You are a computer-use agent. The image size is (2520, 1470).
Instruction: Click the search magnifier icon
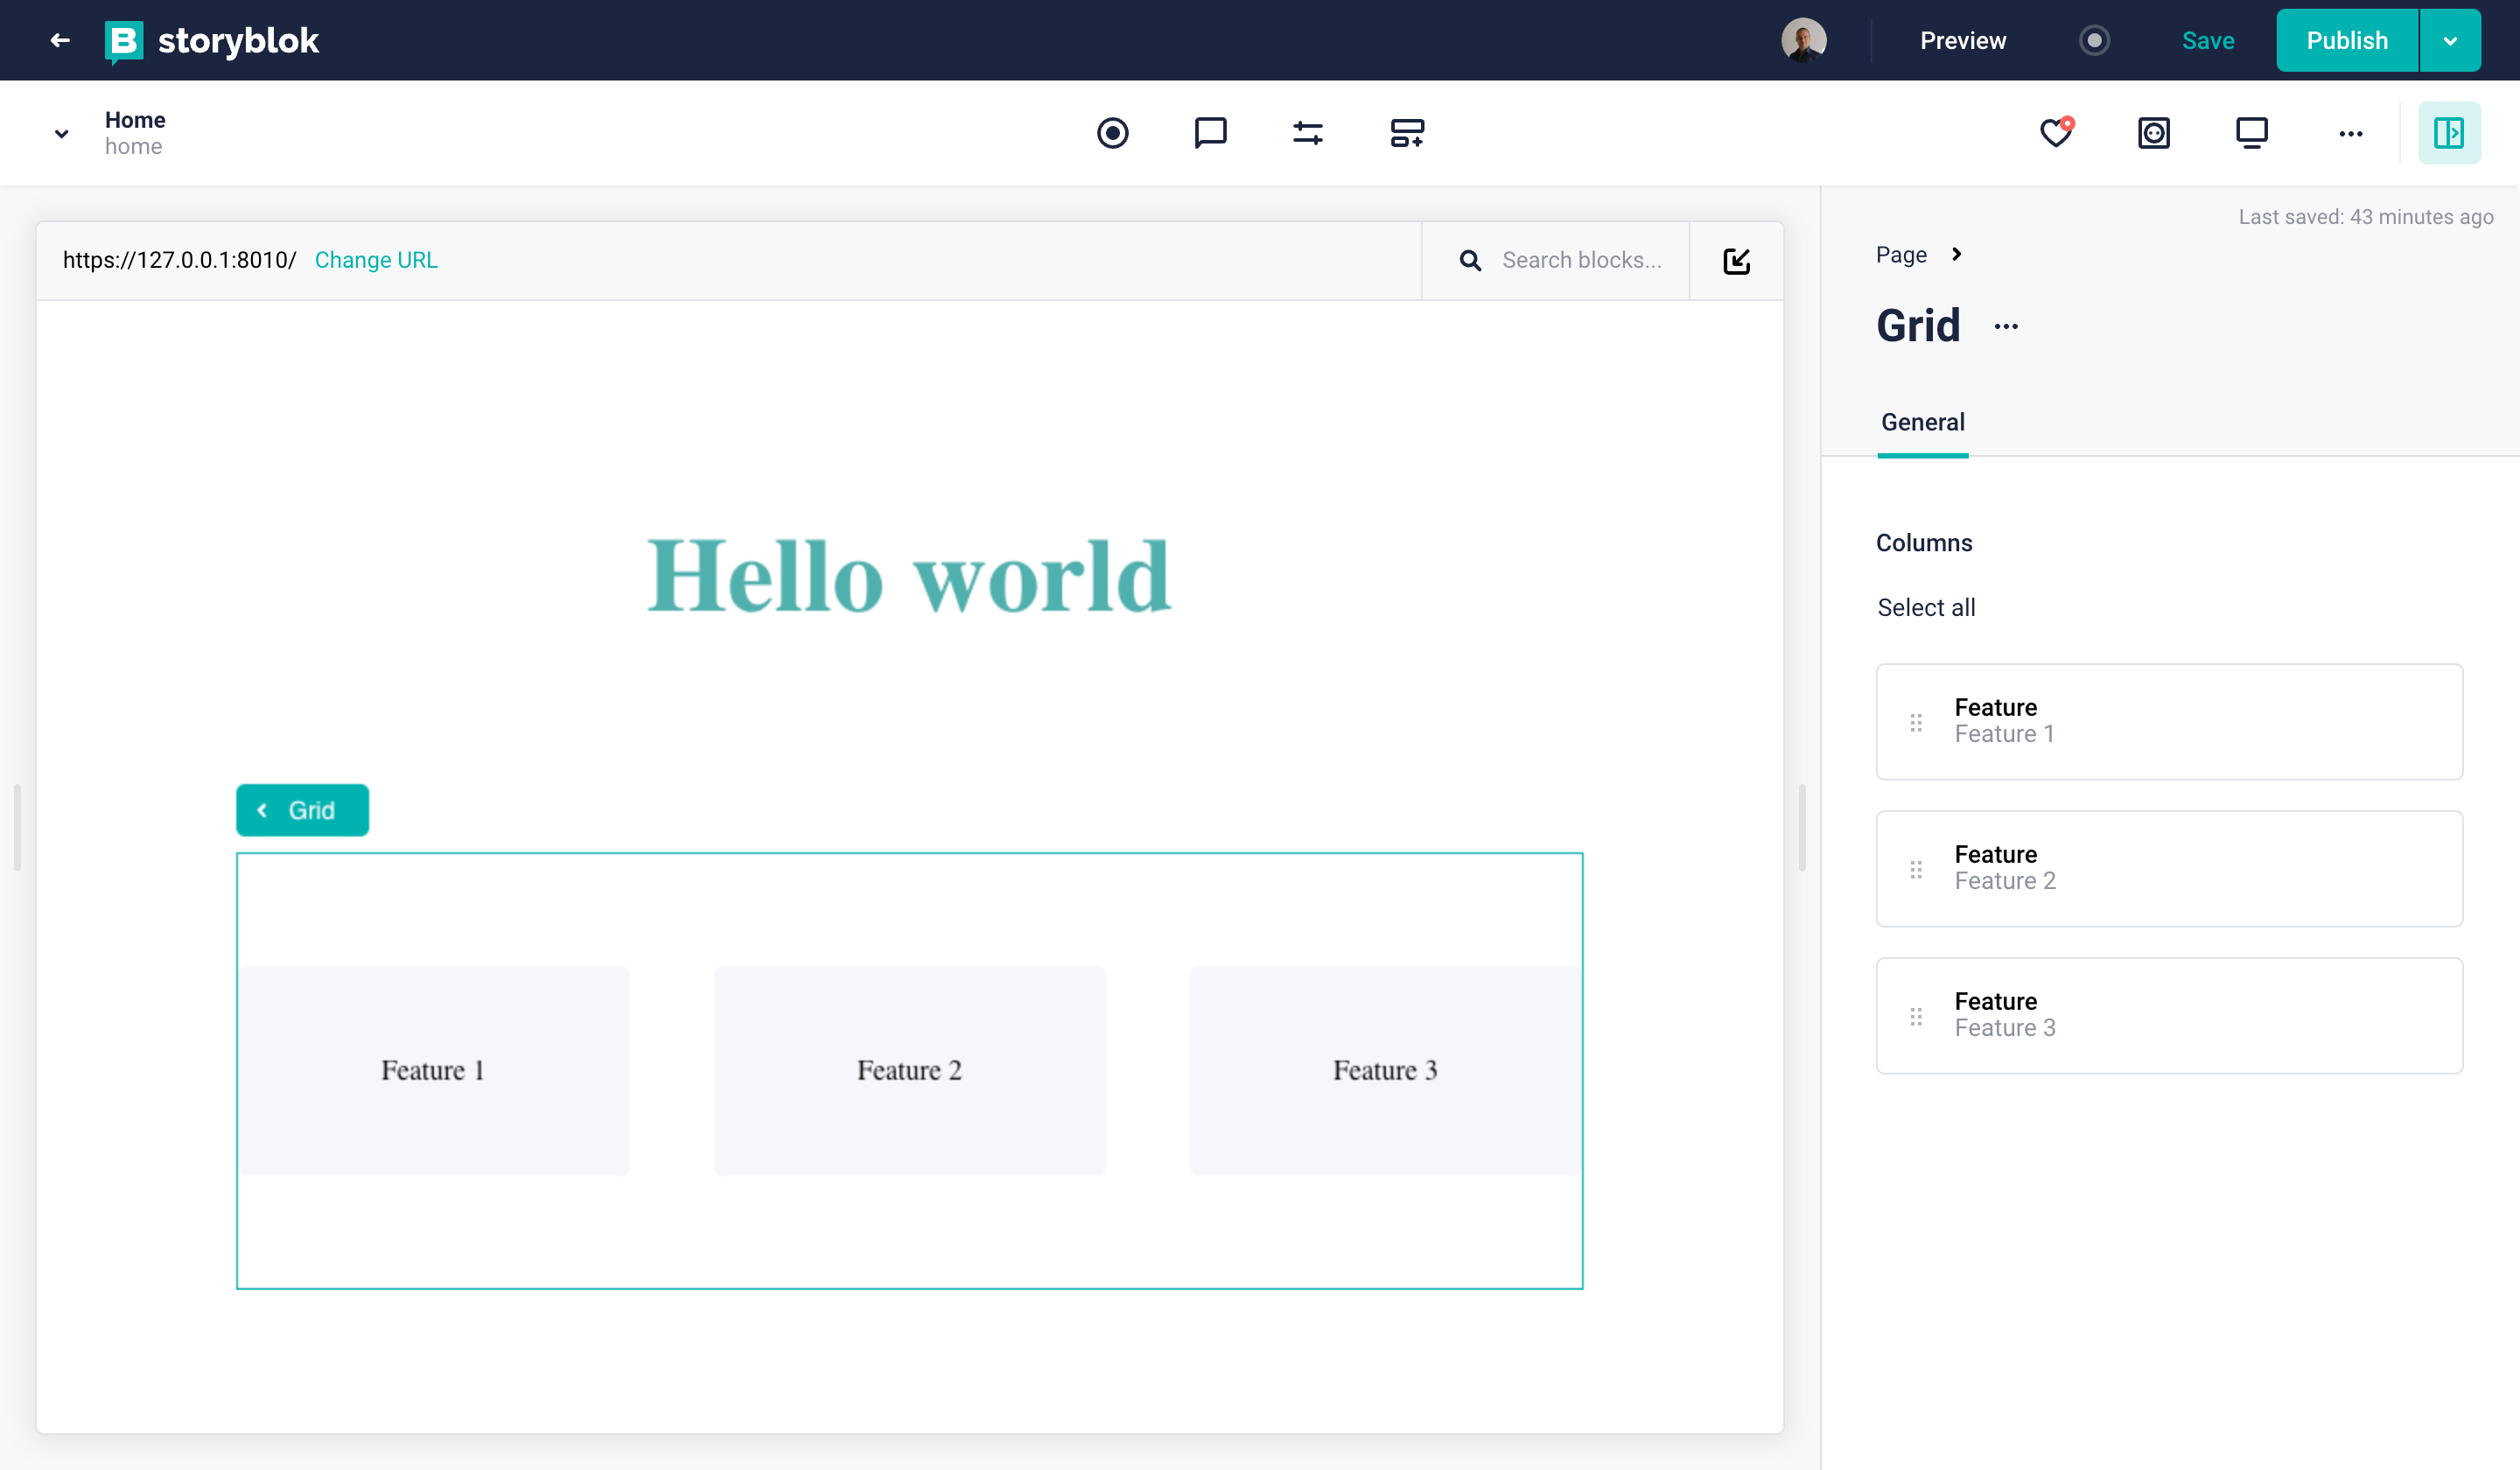point(1470,261)
